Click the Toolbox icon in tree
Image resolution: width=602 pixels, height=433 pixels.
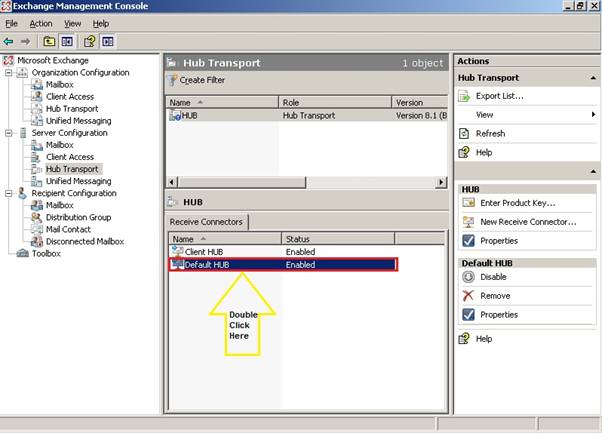(x=23, y=253)
